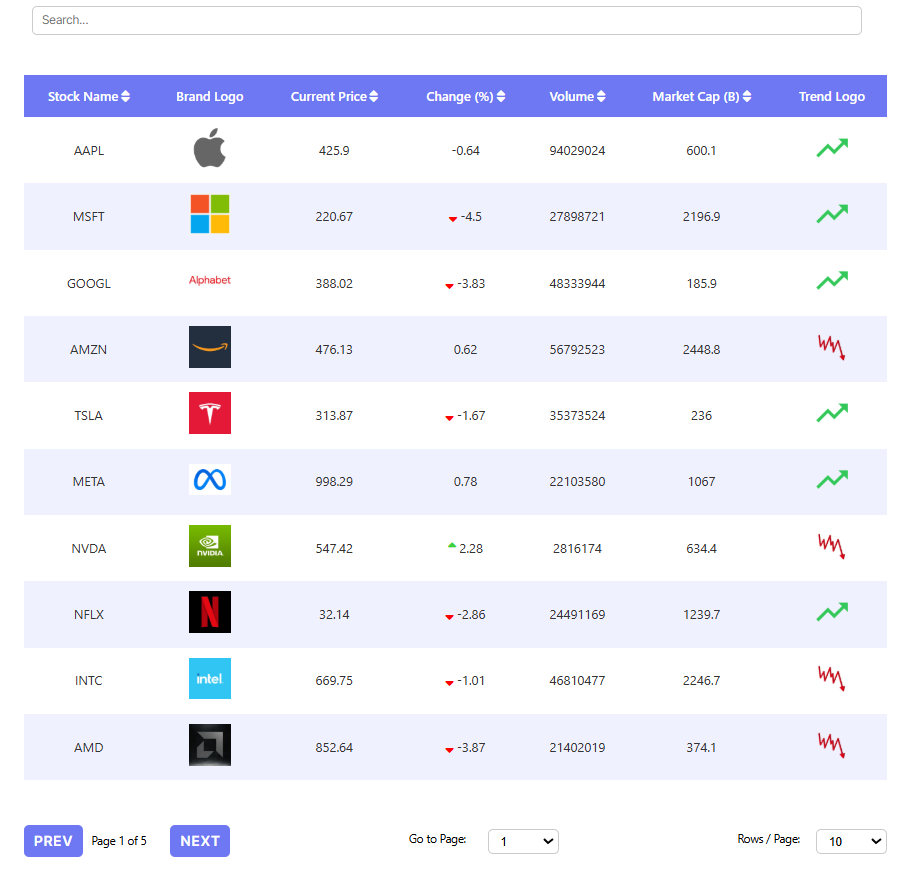
Task: Click the downward trend icon for AMZN
Action: point(832,347)
